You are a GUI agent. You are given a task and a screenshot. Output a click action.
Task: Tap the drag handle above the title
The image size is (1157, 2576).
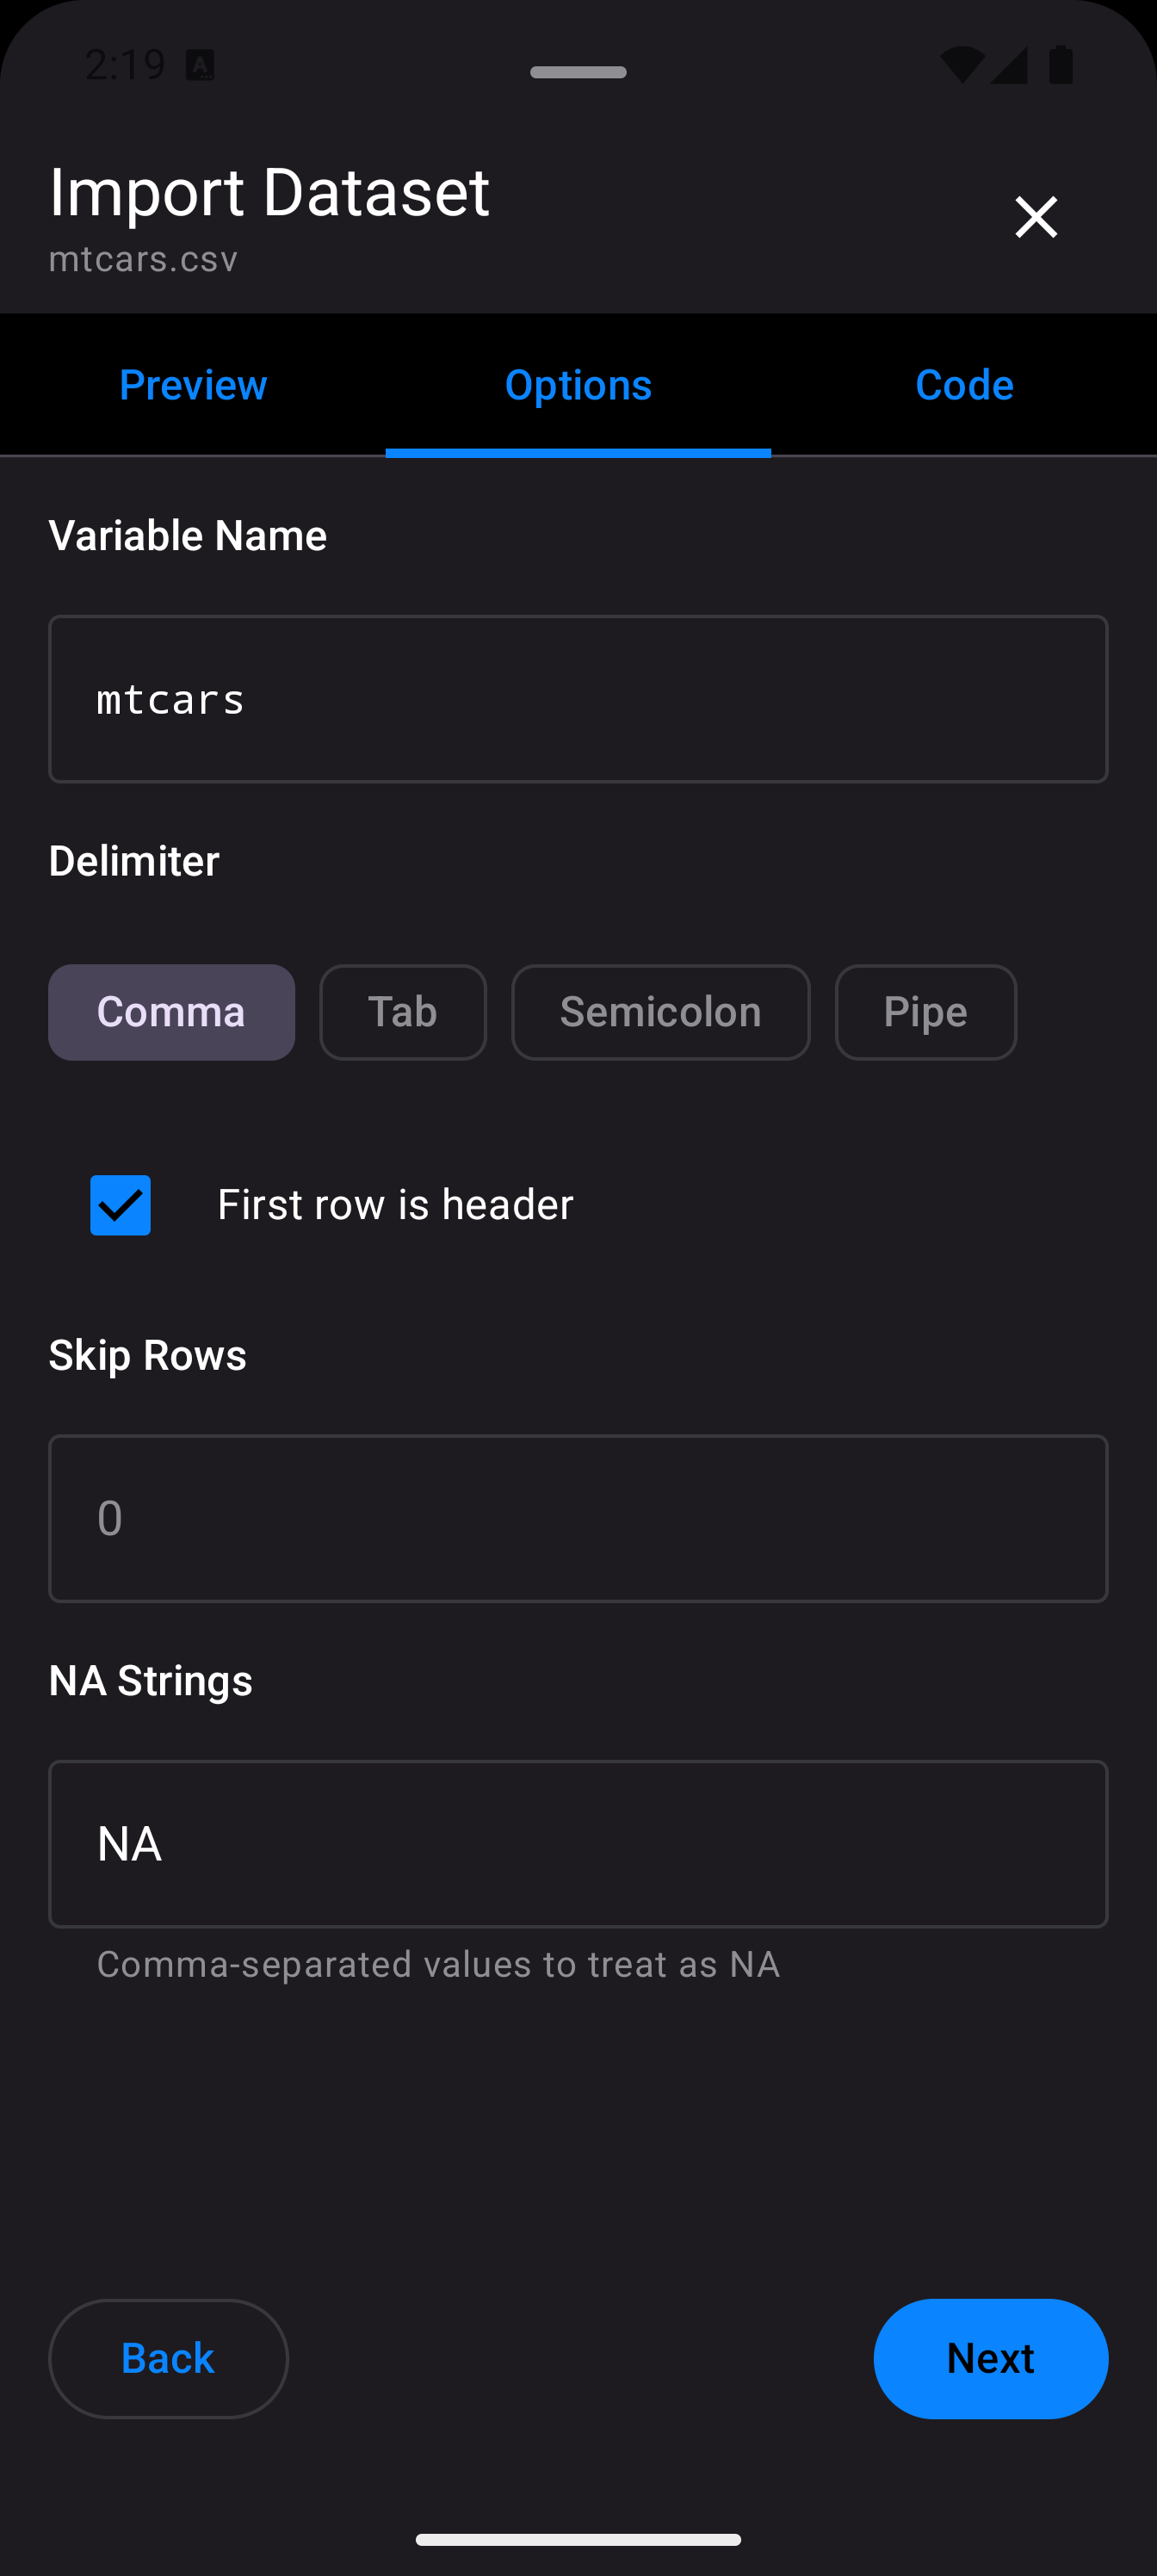[578, 72]
